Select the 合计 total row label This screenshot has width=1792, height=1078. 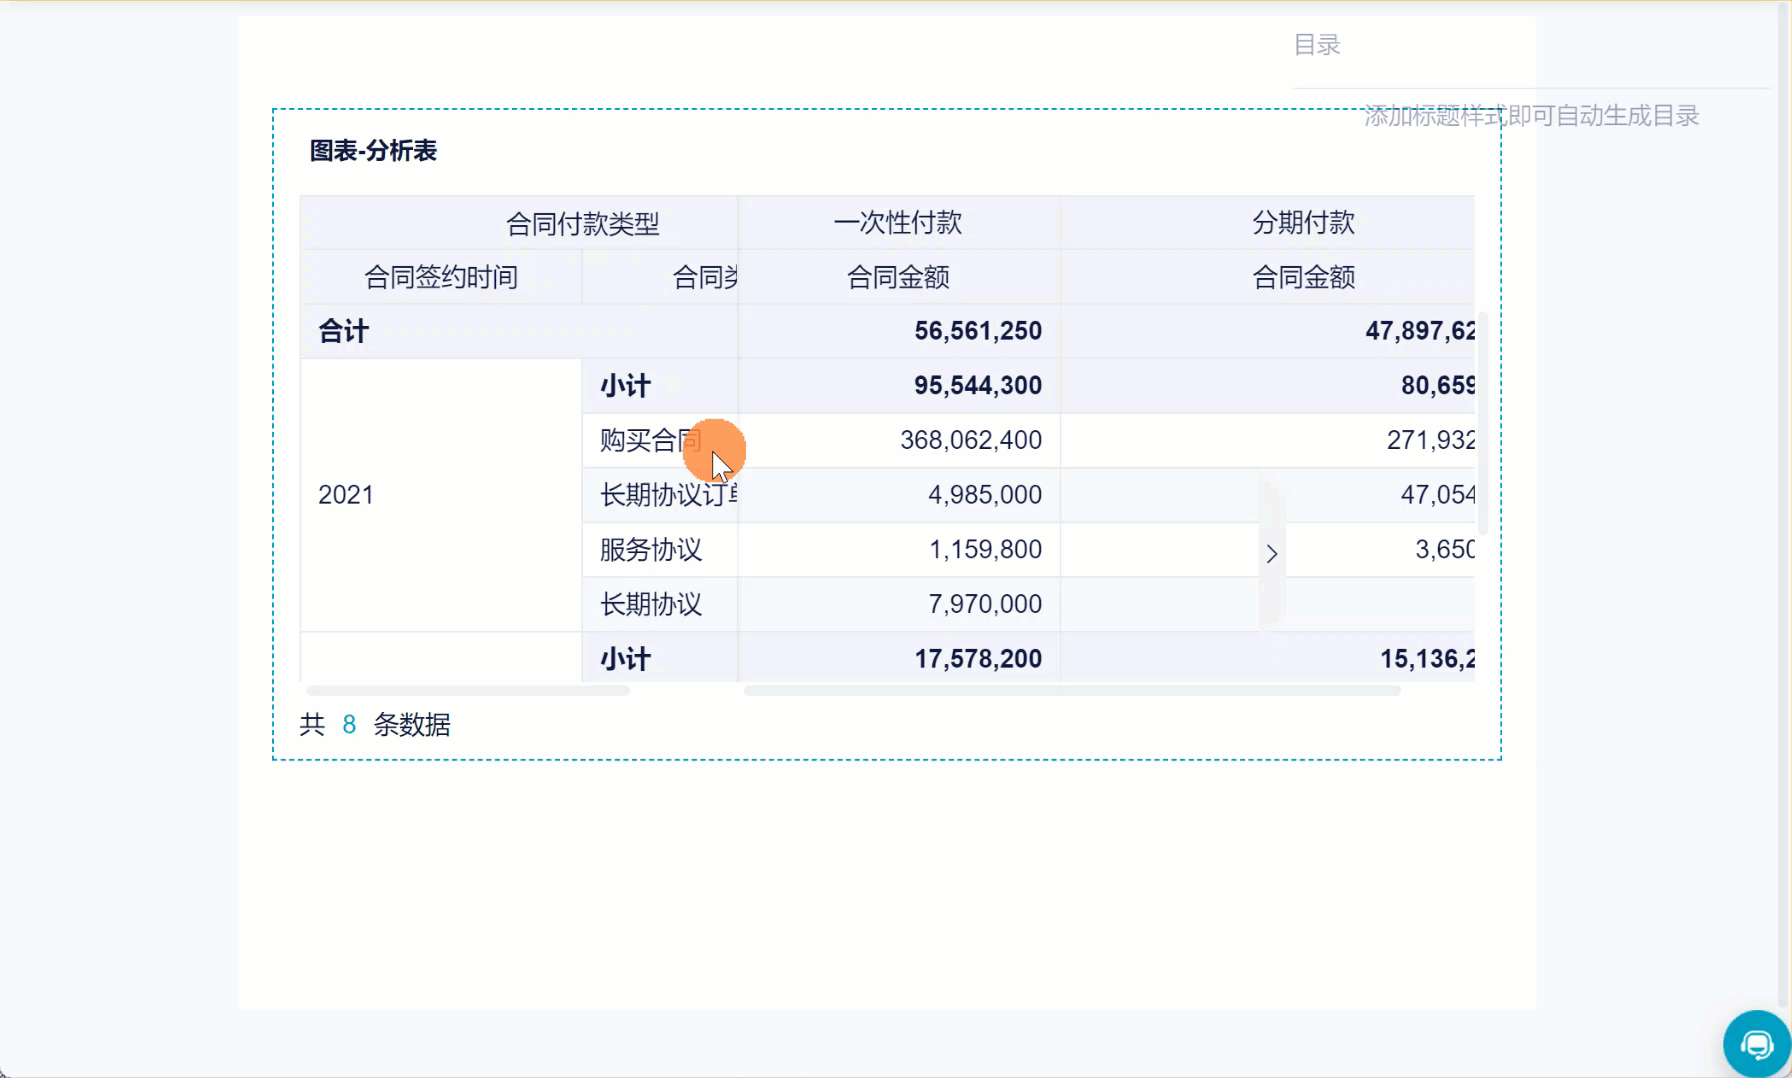[x=344, y=331]
